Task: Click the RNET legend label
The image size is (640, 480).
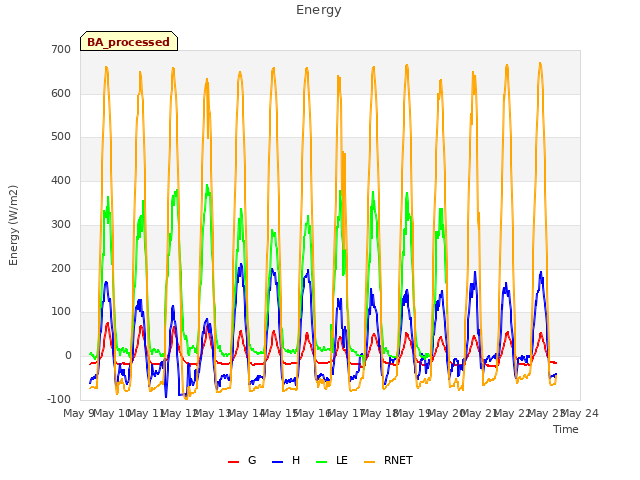Action: 398,460
